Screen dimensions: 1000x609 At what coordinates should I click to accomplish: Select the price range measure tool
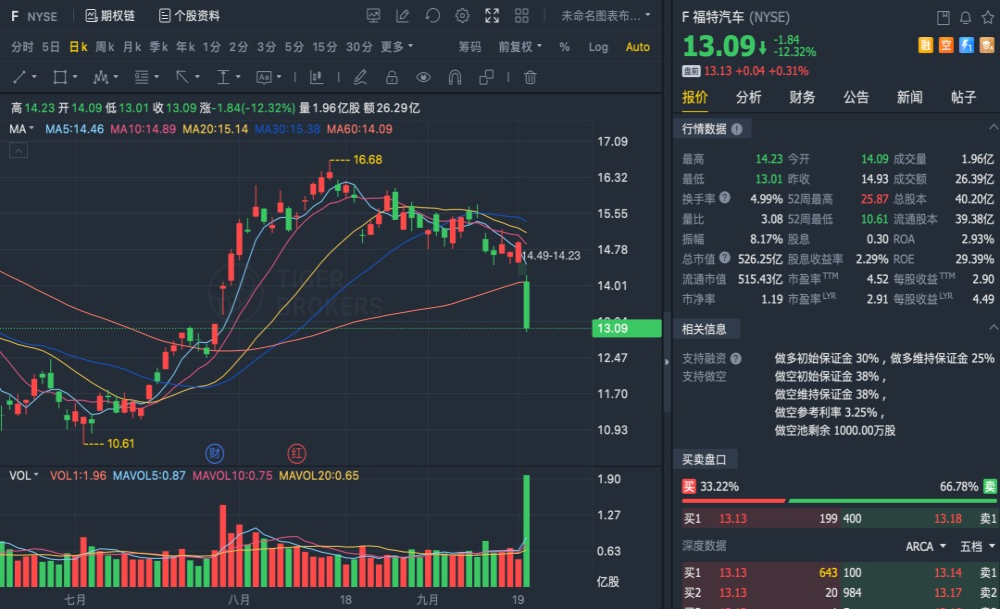point(223,77)
